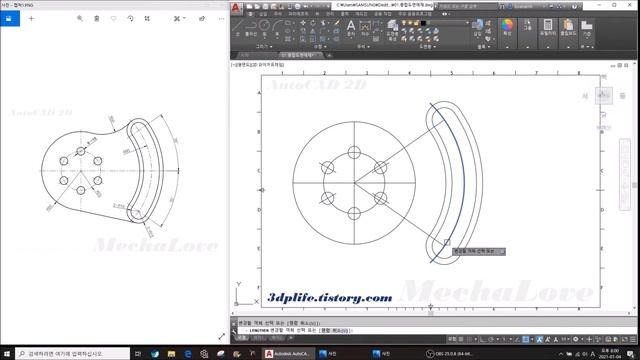This screenshot has height=360, width=640.
Task: Select the Arc drawing tool
Action: (x=278, y=28)
